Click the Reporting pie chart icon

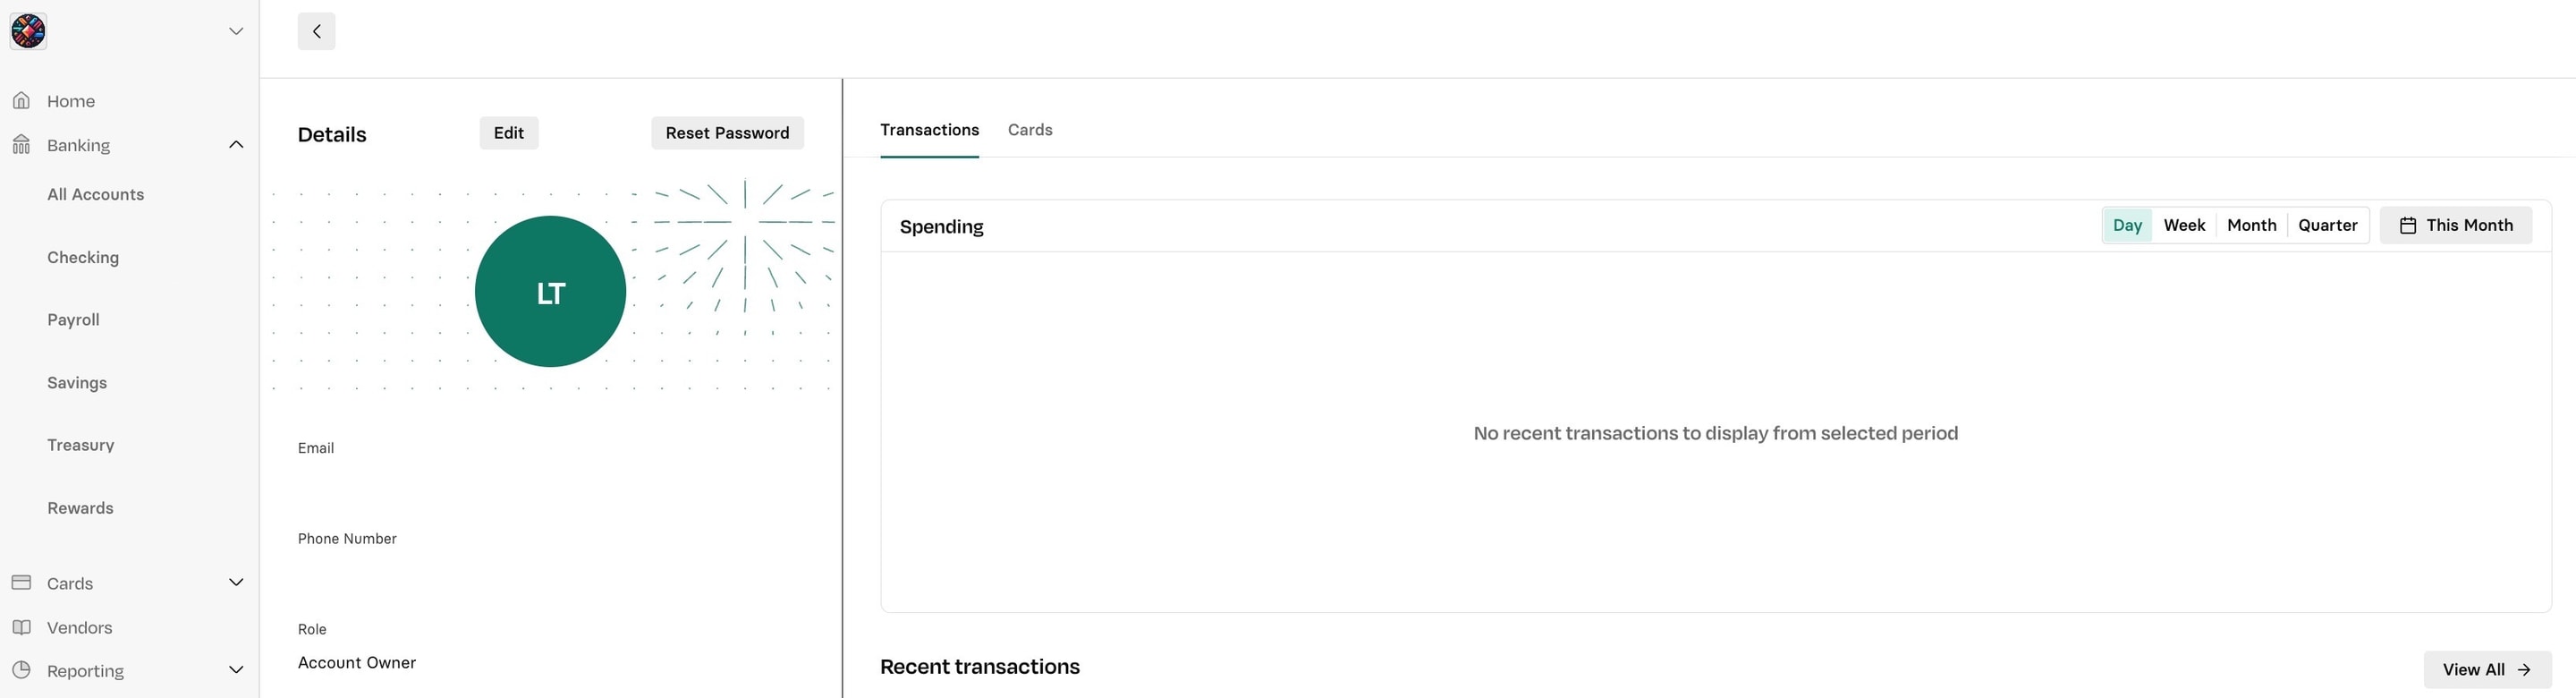(21, 670)
